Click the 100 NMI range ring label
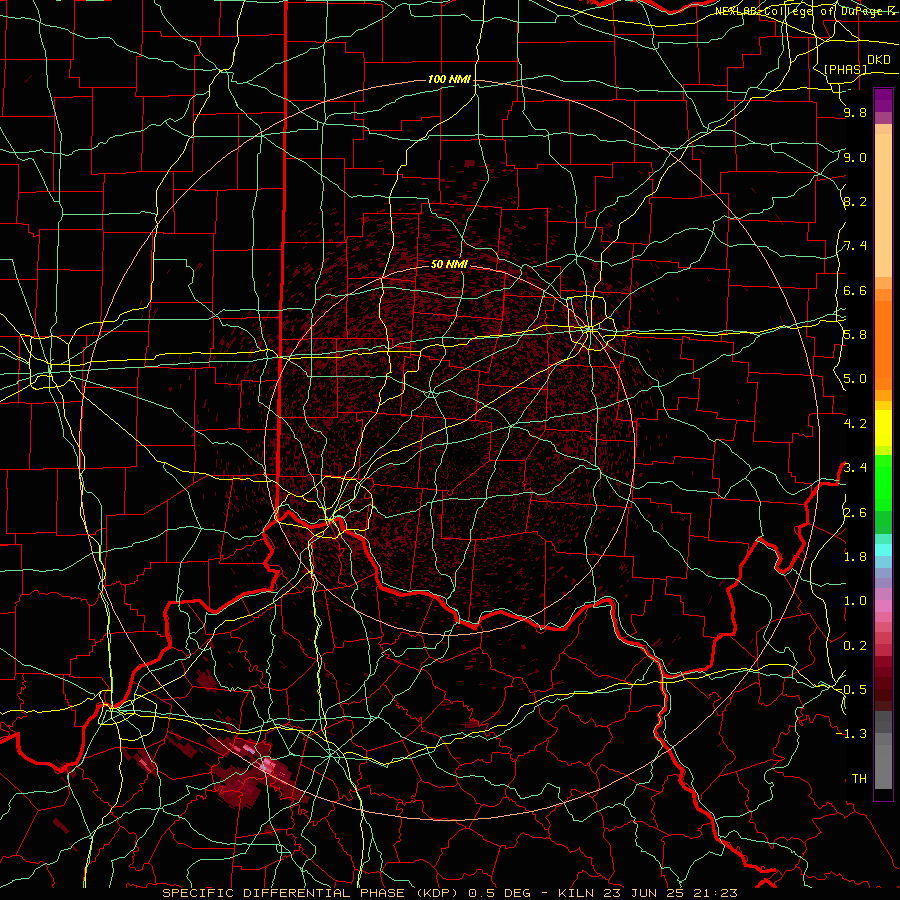The height and width of the screenshot is (900, 900). coord(449,79)
